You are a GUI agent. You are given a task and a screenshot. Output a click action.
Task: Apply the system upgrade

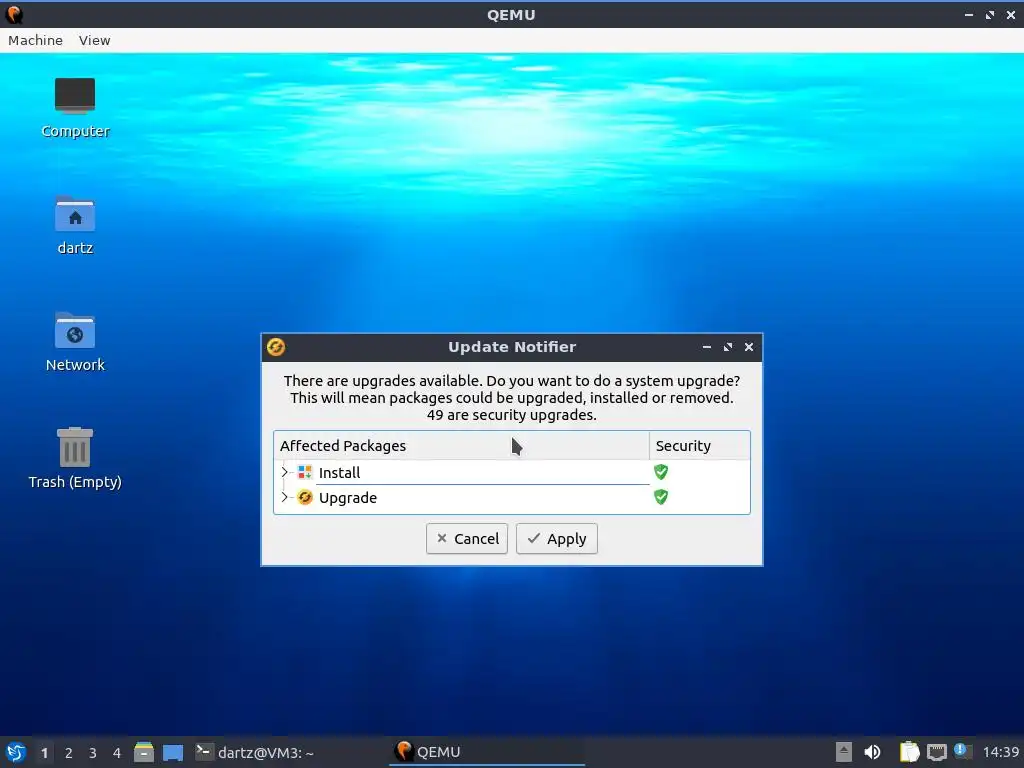pos(556,539)
